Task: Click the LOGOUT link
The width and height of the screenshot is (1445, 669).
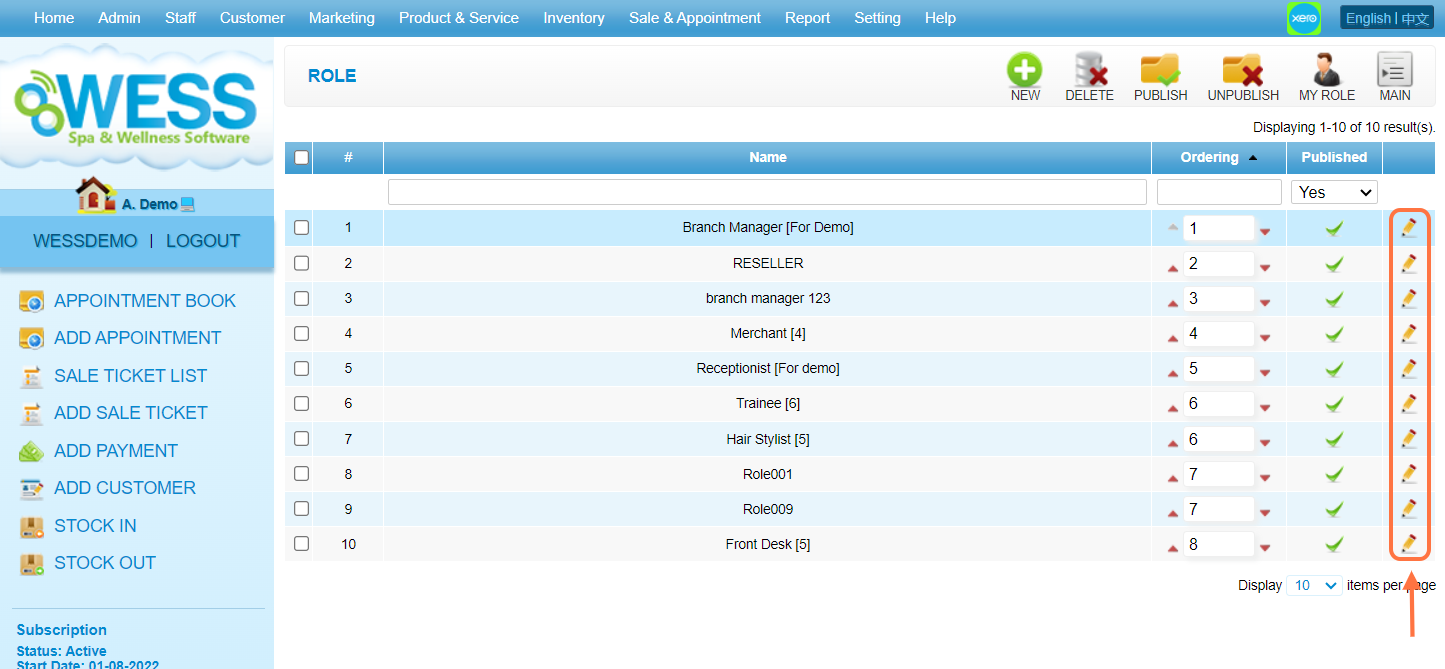Action: pos(203,241)
